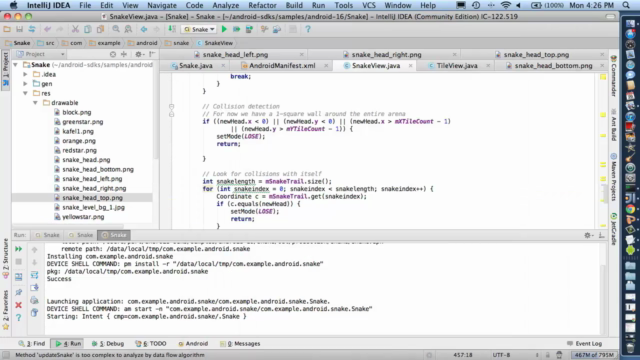Open the Messages tool window button

pos(240,344)
